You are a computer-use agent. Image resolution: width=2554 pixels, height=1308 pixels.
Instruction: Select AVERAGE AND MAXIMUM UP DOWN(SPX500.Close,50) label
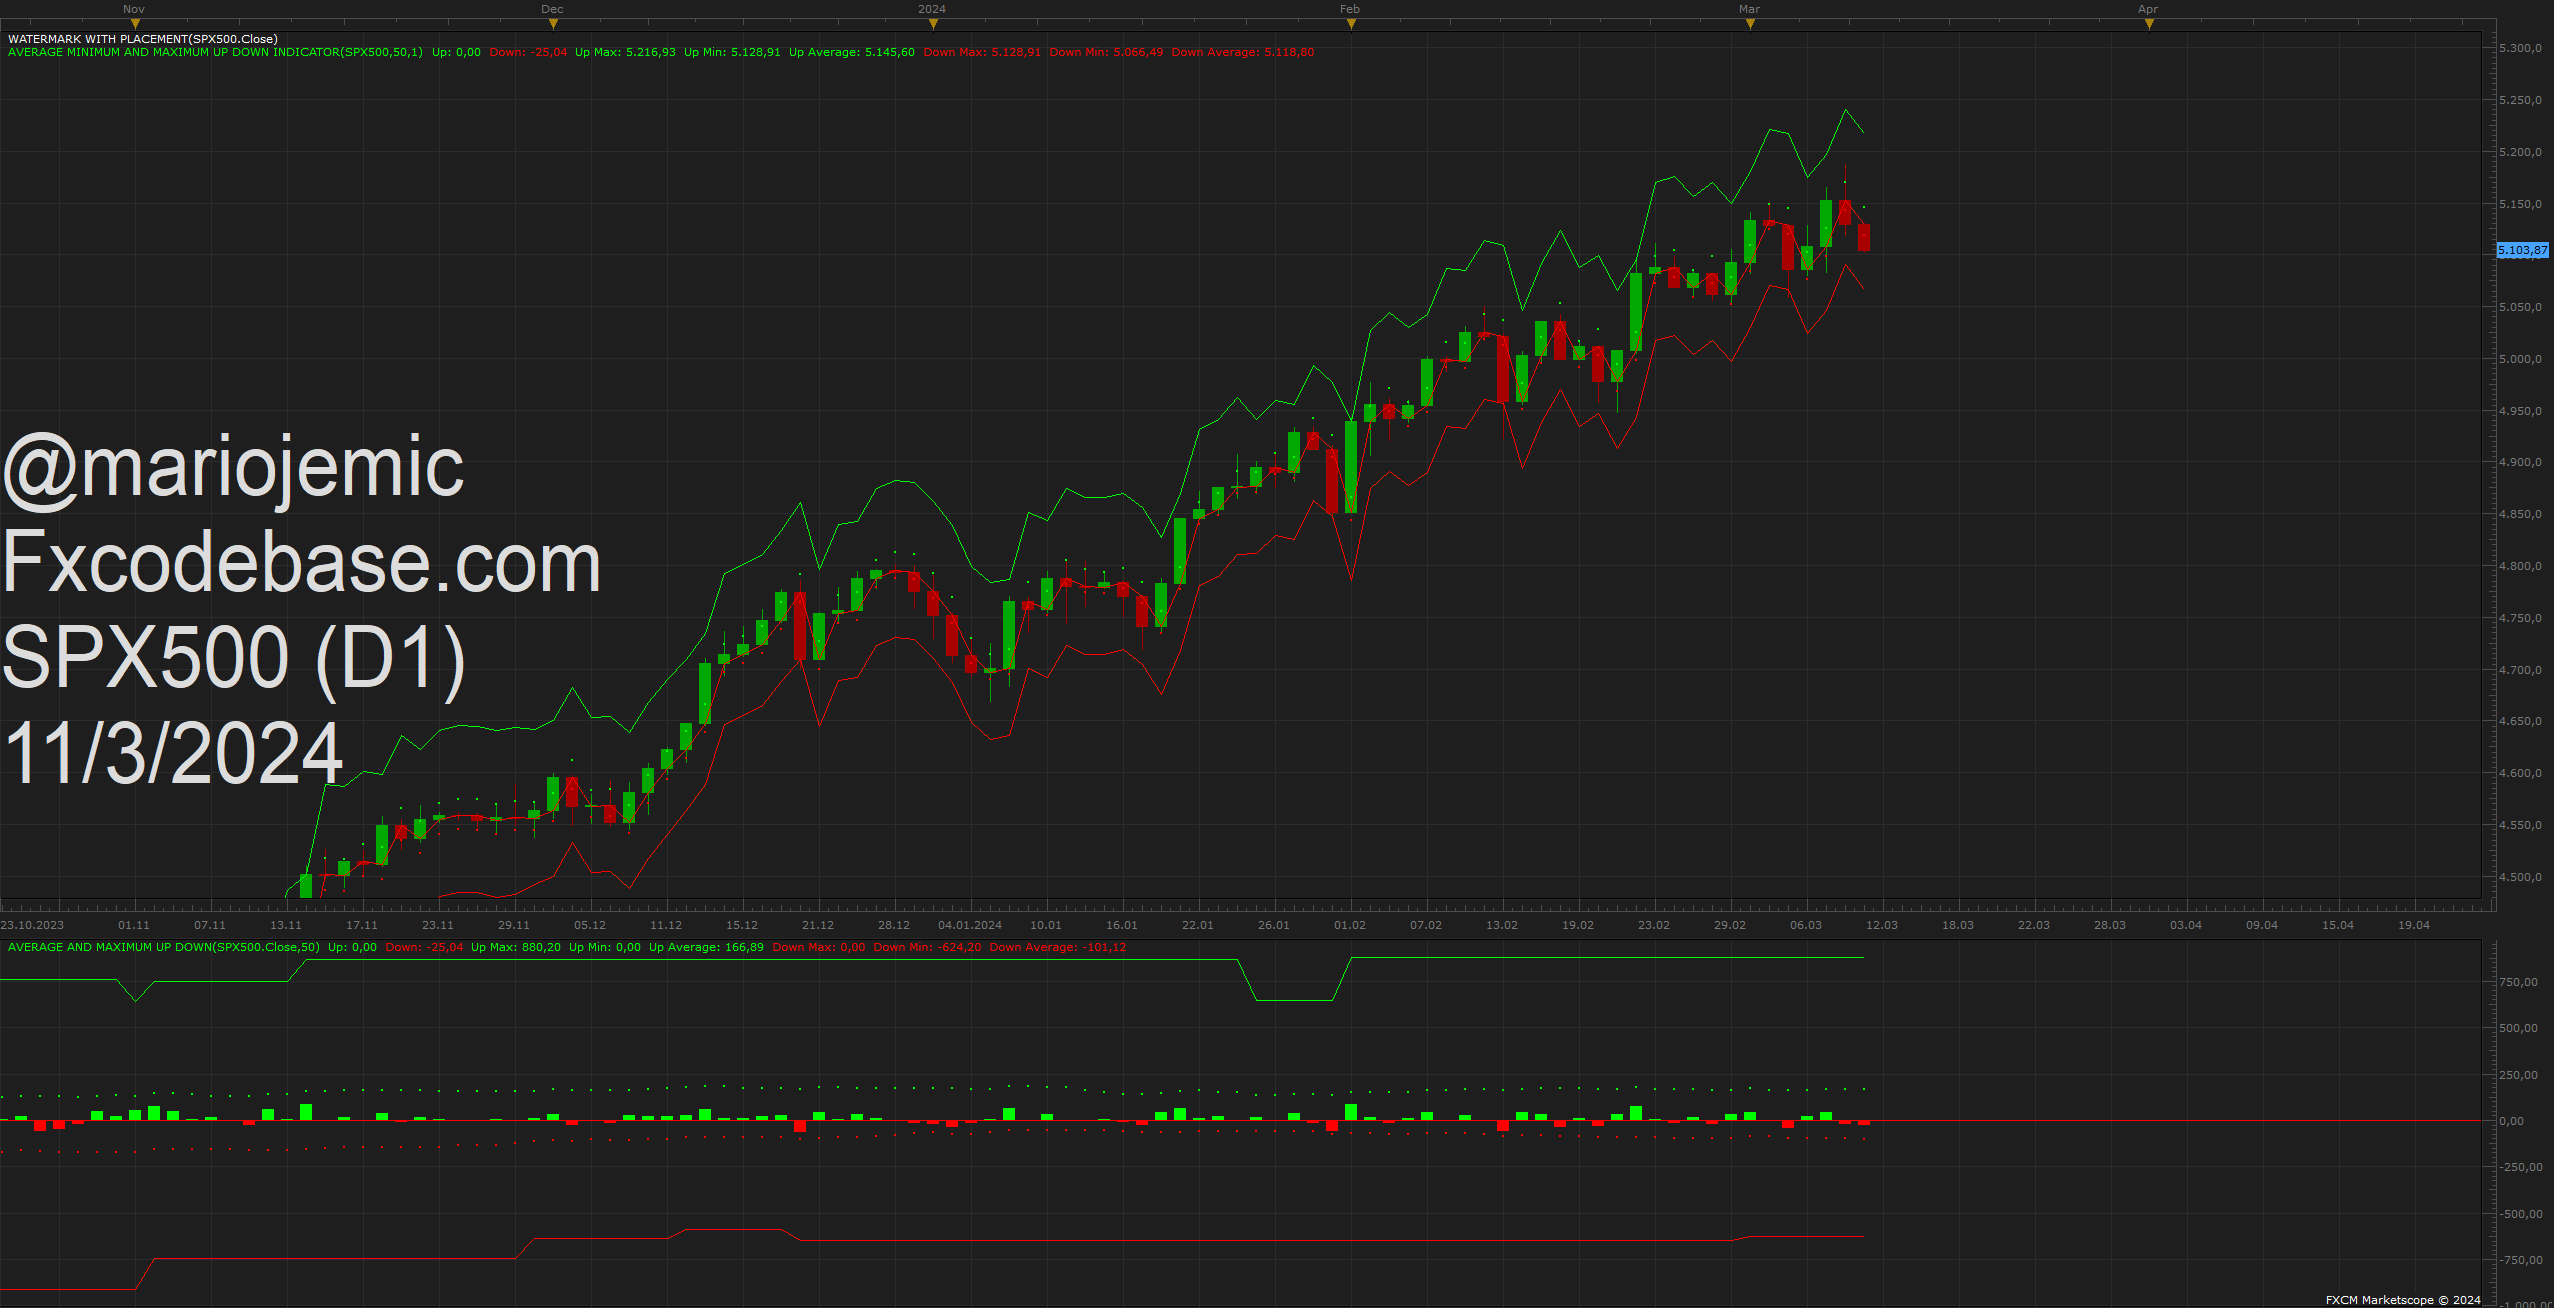164,947
